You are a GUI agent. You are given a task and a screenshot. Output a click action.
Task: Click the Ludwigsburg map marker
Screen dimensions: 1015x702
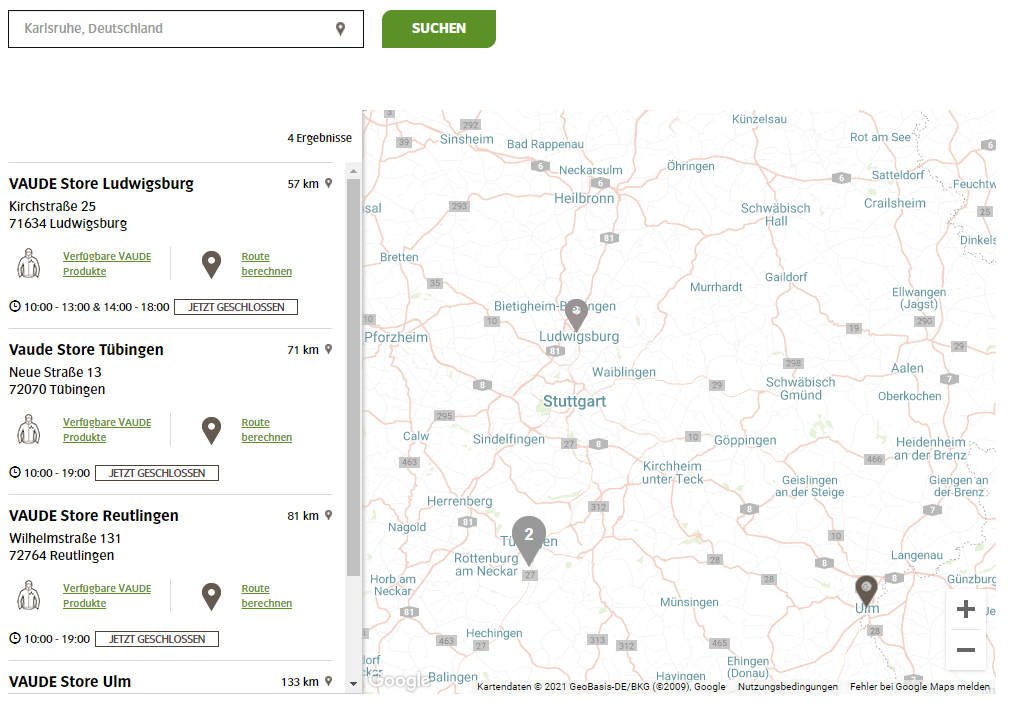coord(576,315)
